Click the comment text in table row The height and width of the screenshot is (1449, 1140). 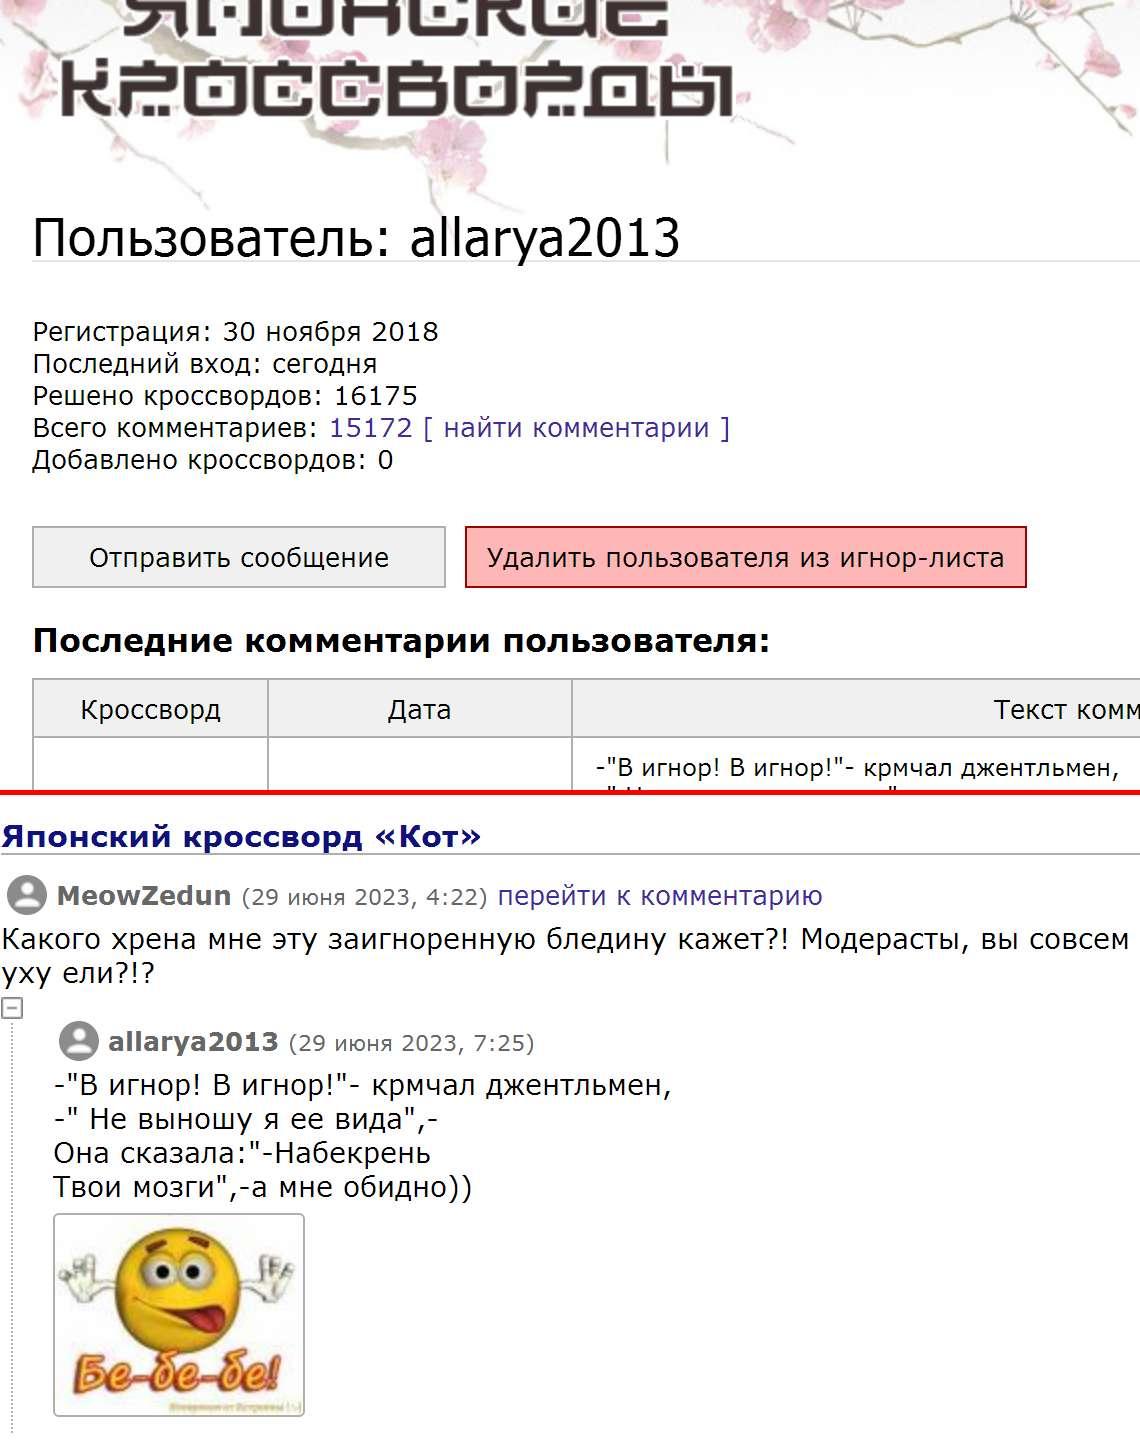pyautogui.click(x=856, y=768)
